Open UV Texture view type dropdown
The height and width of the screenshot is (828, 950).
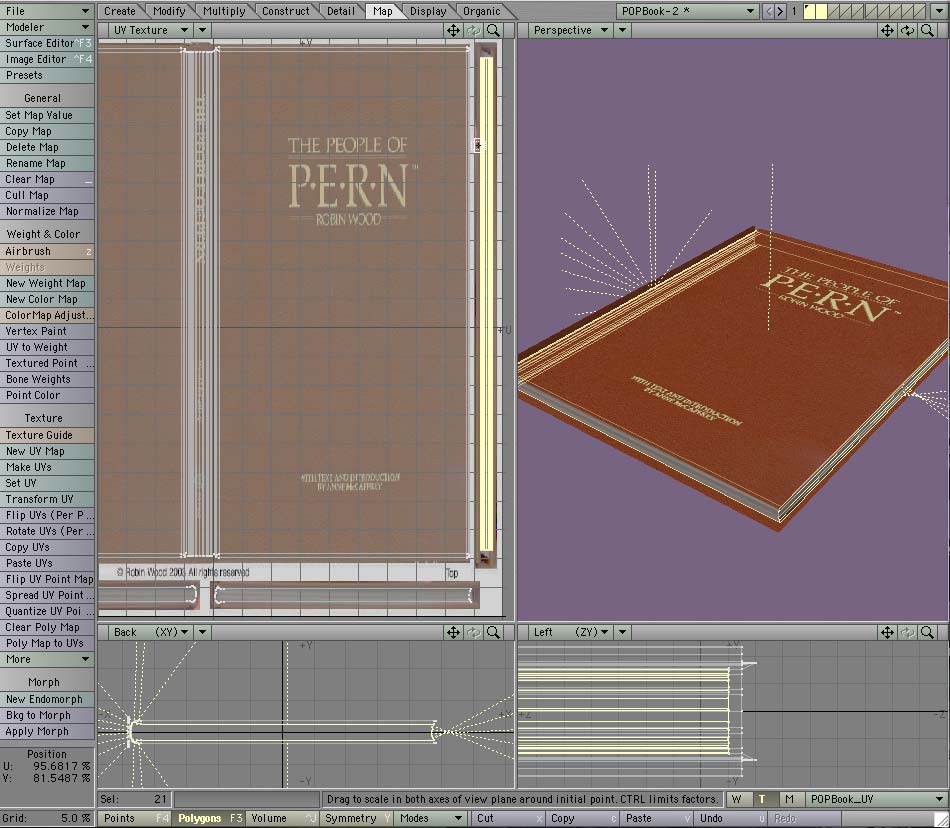[x=150, y=30]
